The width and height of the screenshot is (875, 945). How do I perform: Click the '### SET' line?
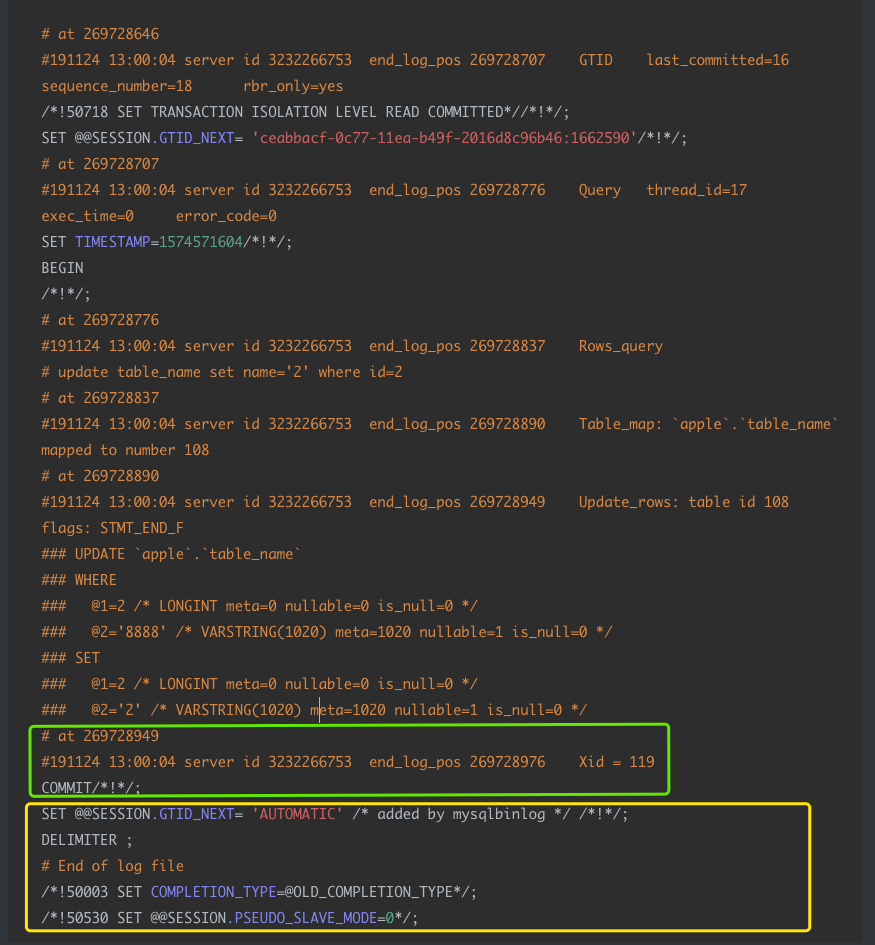(x=70, y=658)
